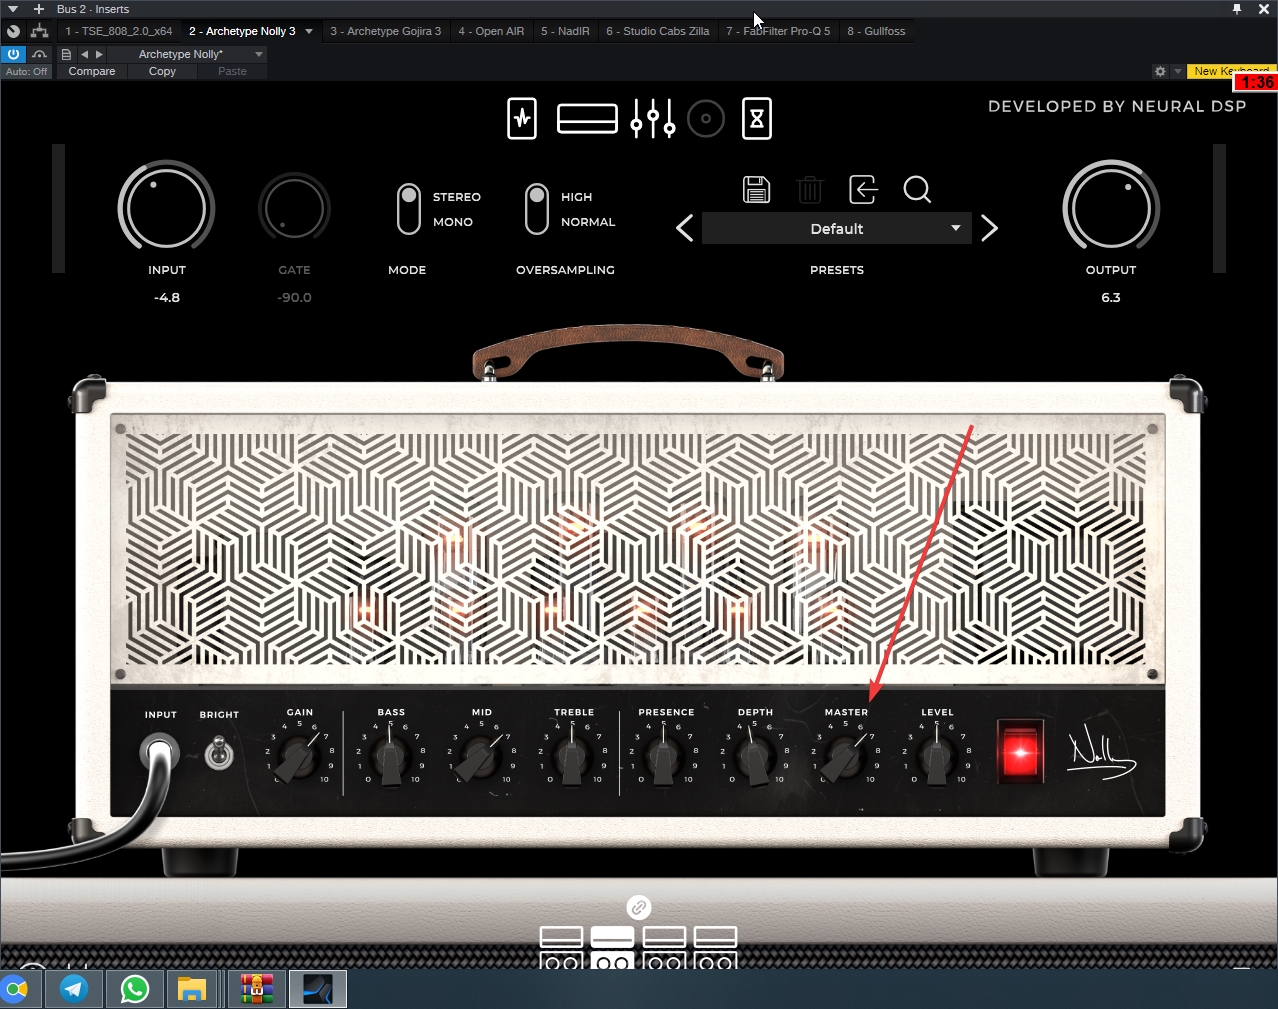Open the Bus 2 Inserts menu arrow

coord(13,9)
